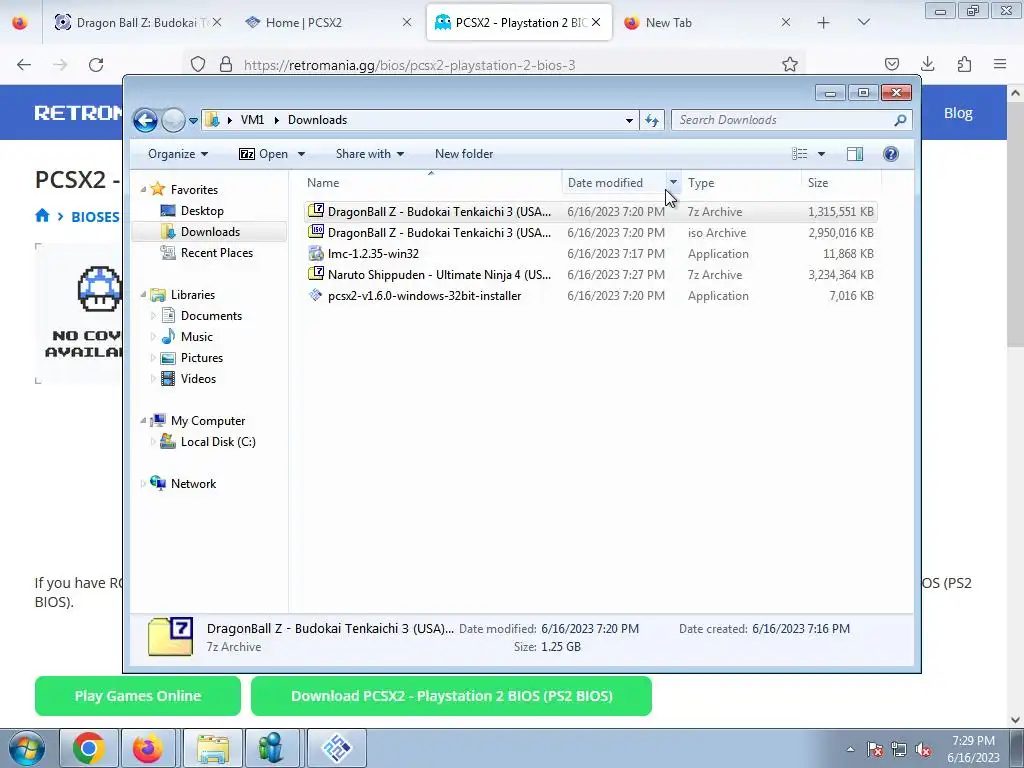Click the pcsx2 installer file icon
The image size is (1024, 768).
[316, 295]
